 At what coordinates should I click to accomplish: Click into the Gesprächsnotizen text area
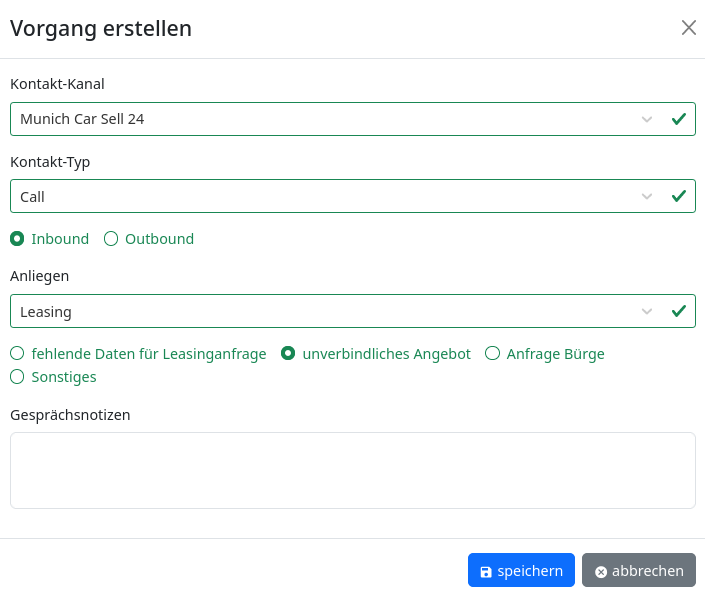pyautogui.click(x=352, y=470)
